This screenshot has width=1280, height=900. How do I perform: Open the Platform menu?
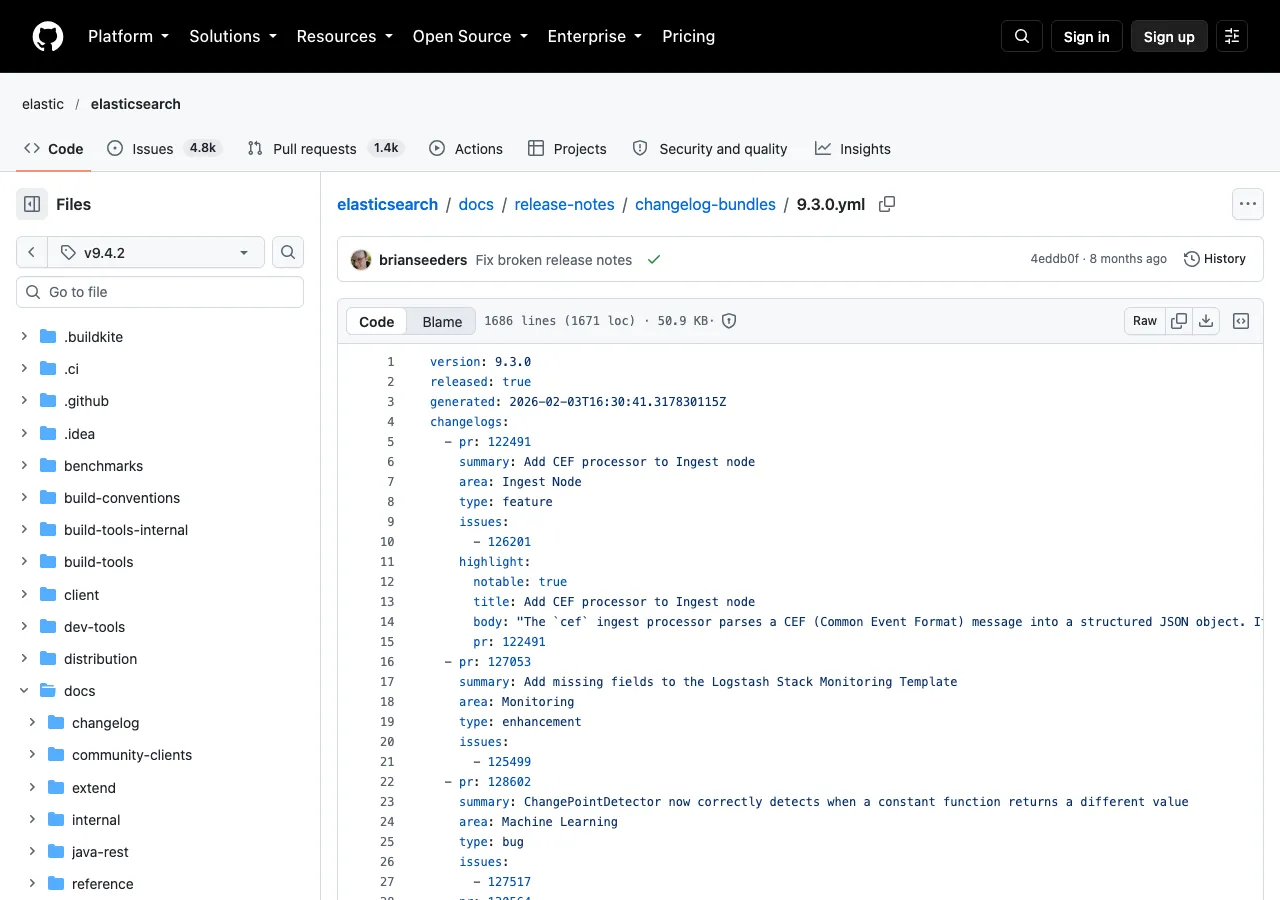[x=128, y=36]
